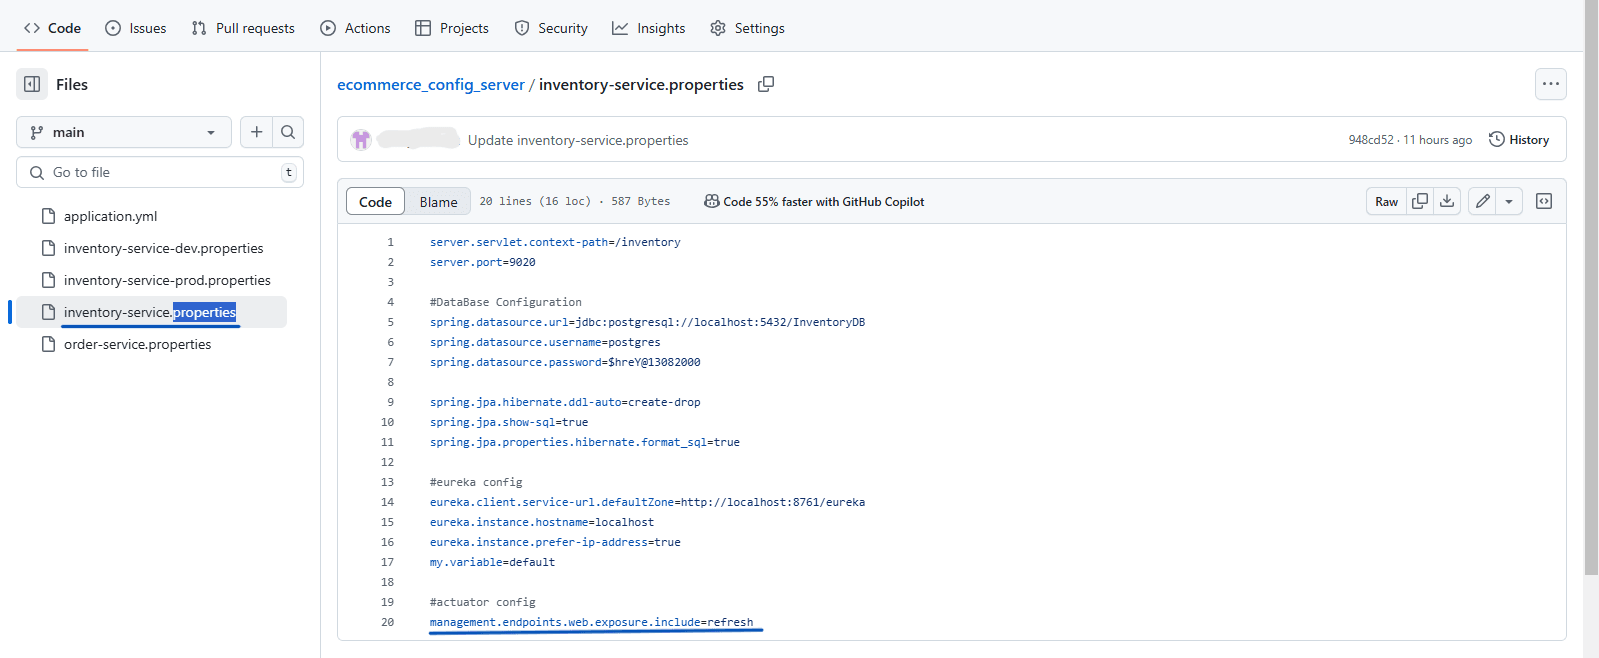Screen dimensions: 1599x658
Task: Focus the Go to file search field
Action: coord(160,172)
